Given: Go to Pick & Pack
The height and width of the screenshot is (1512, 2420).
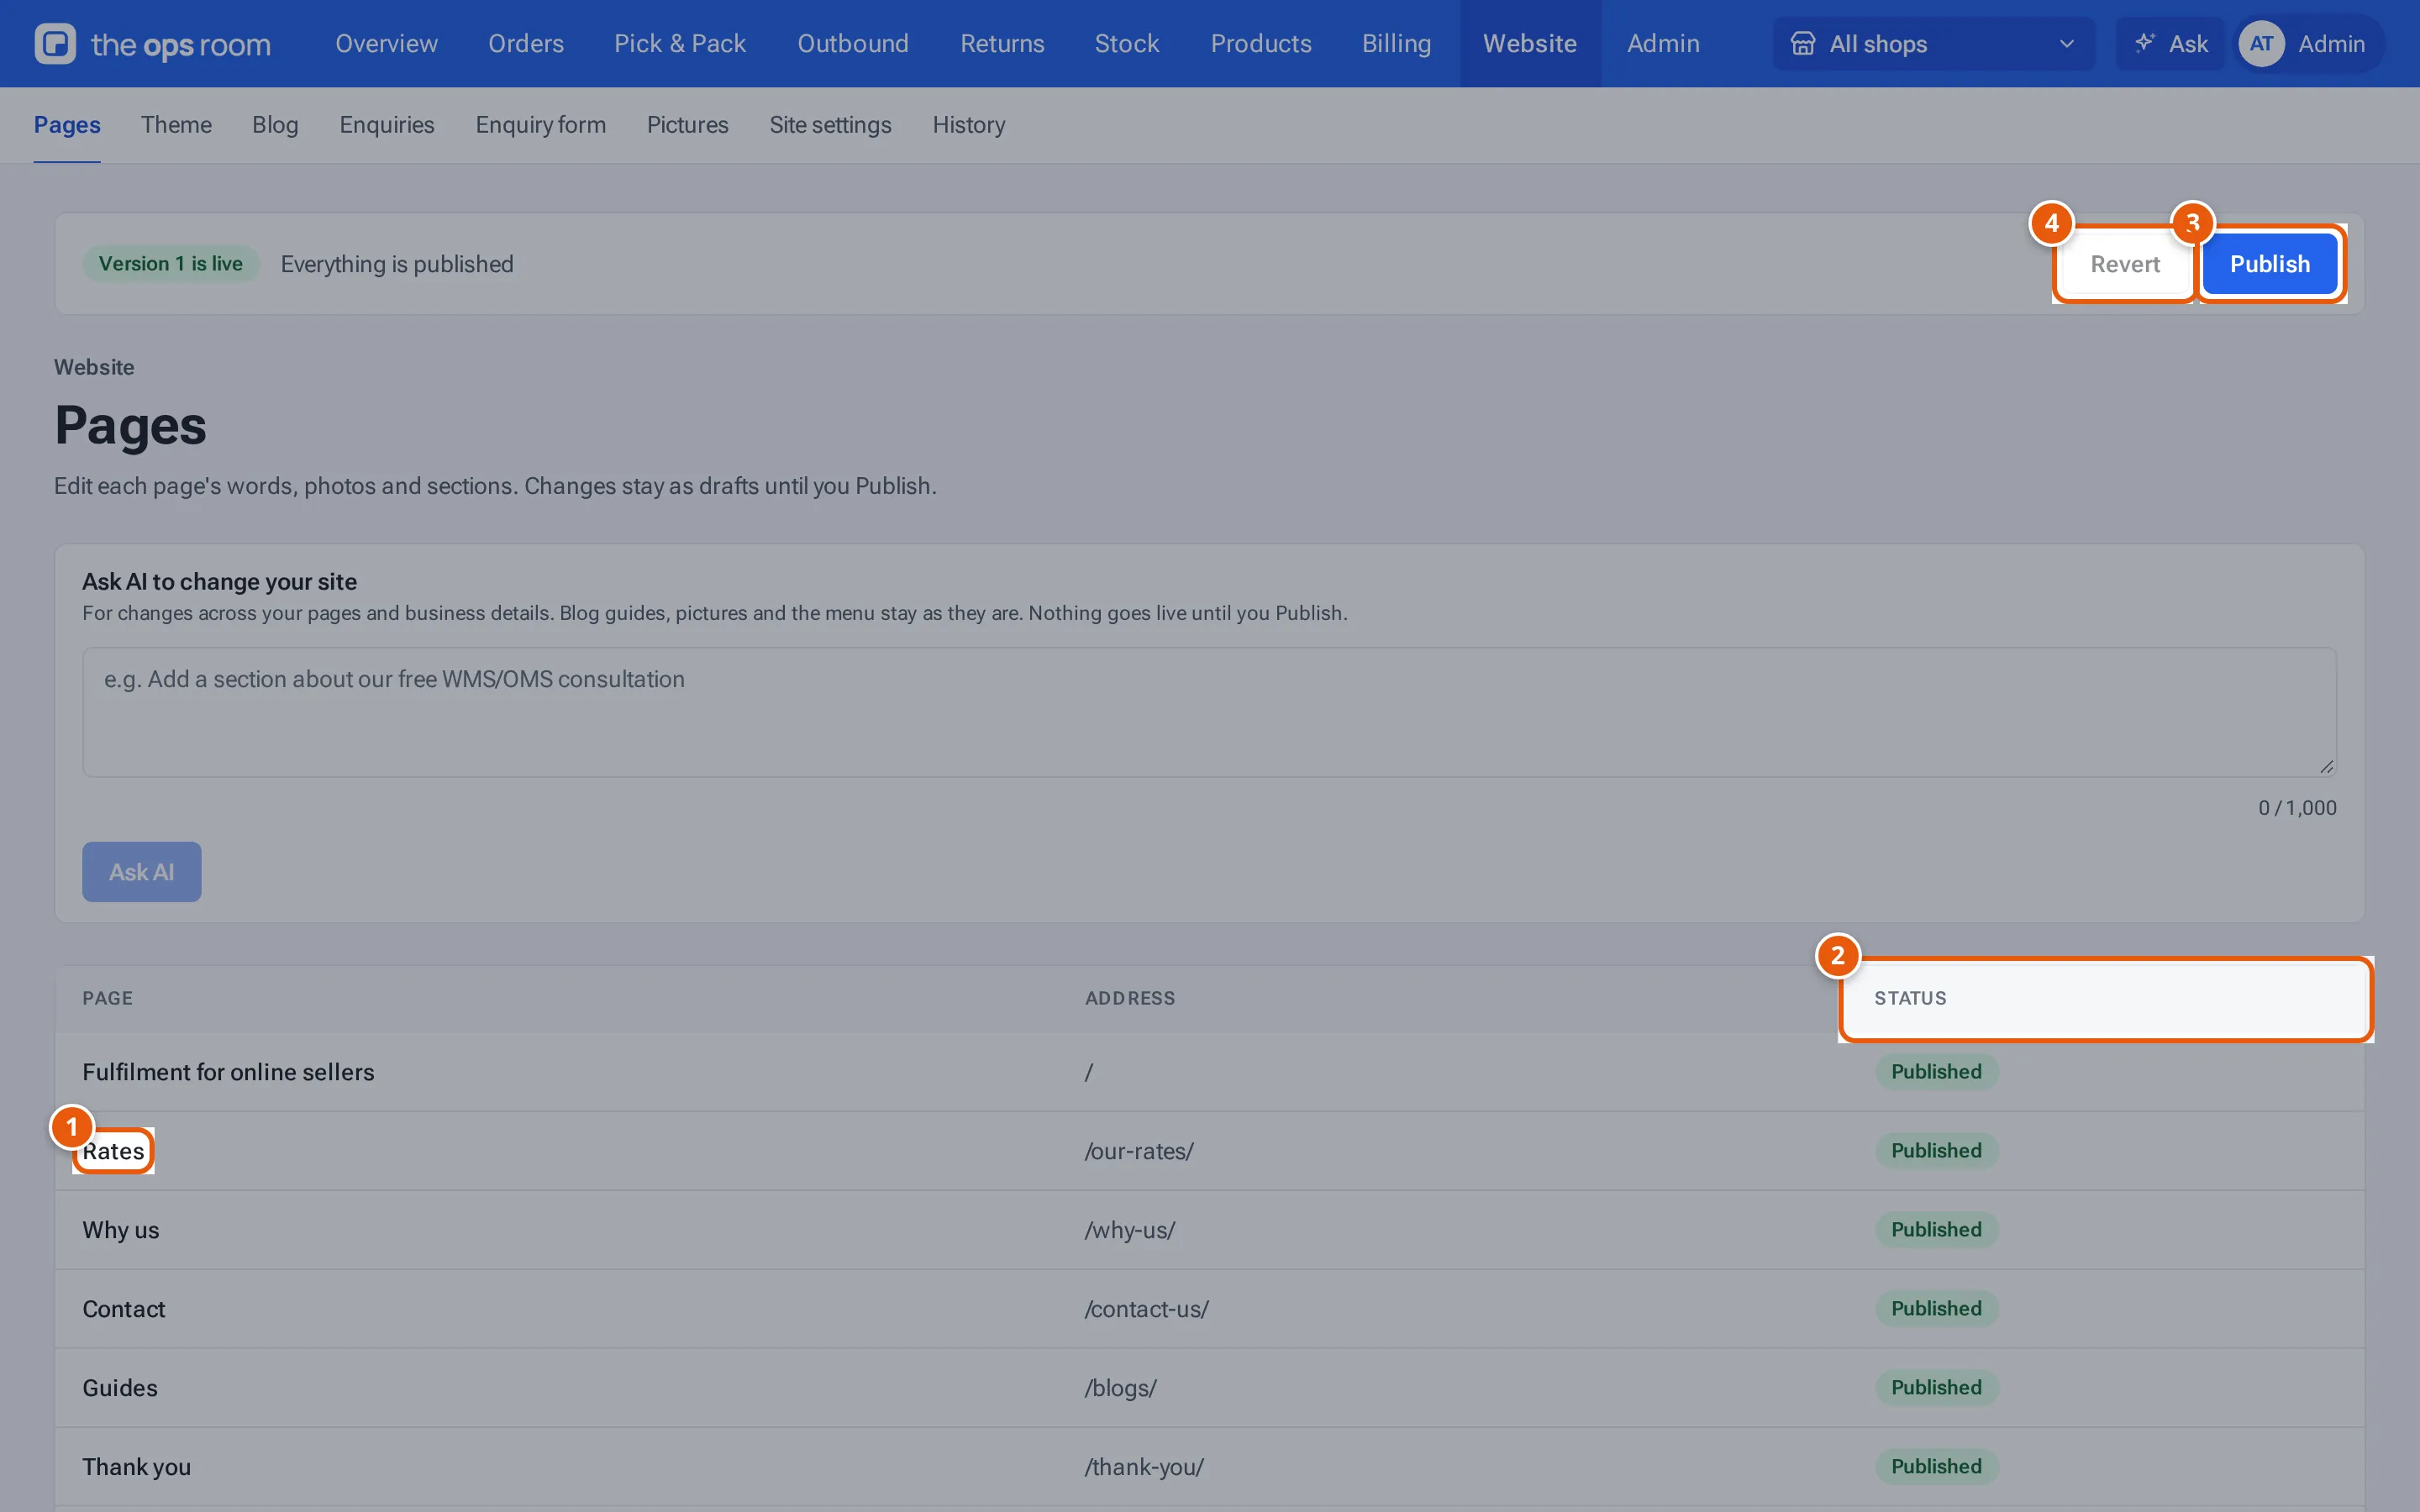Looking at the screenshot, I should coord(680,44).
